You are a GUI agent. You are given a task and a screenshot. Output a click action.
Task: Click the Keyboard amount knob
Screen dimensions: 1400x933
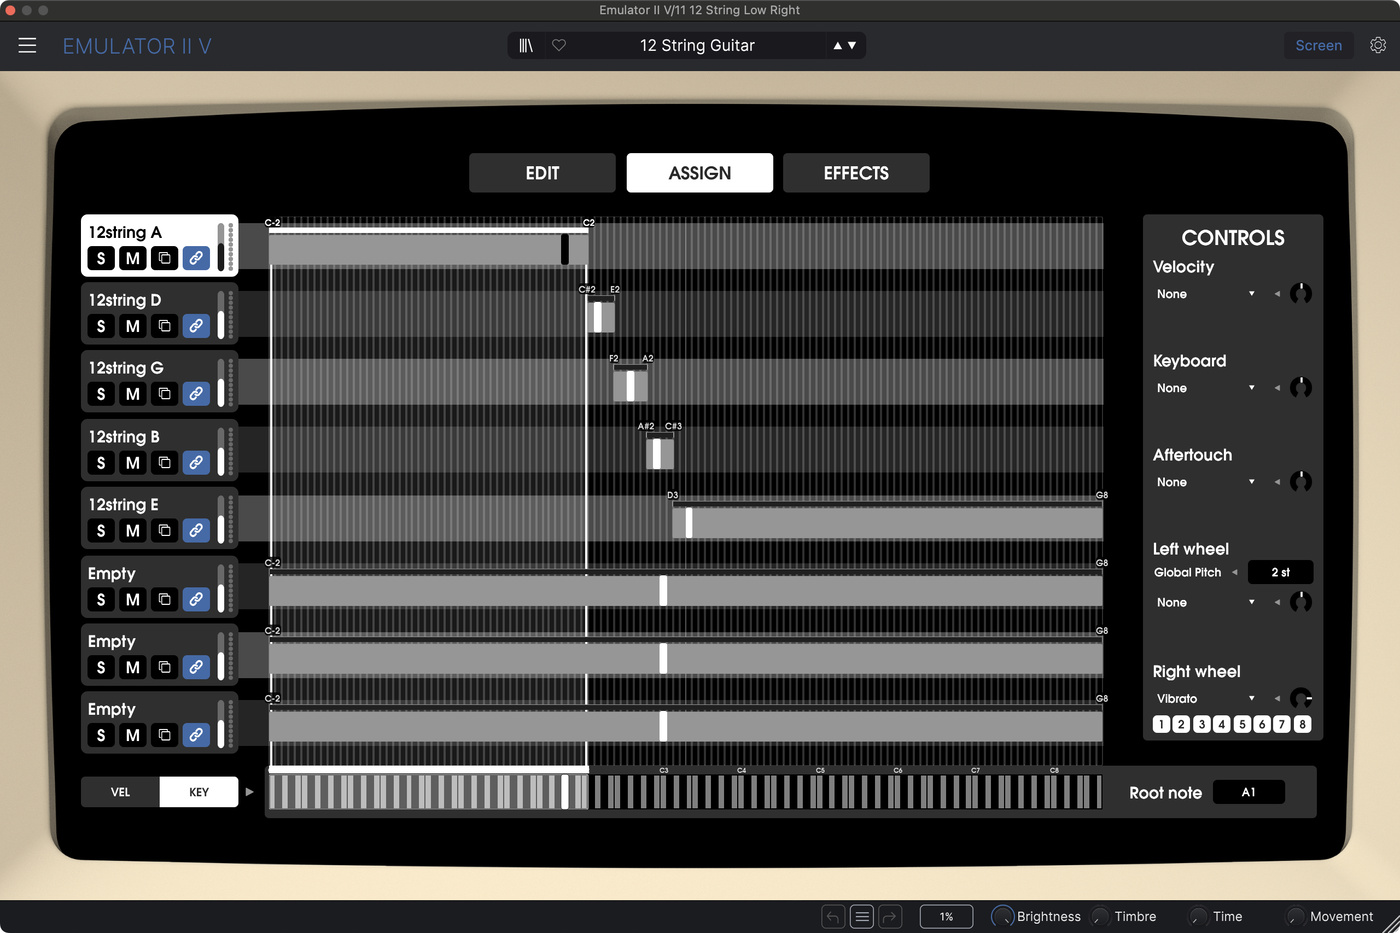click(x=1301, y=388)
